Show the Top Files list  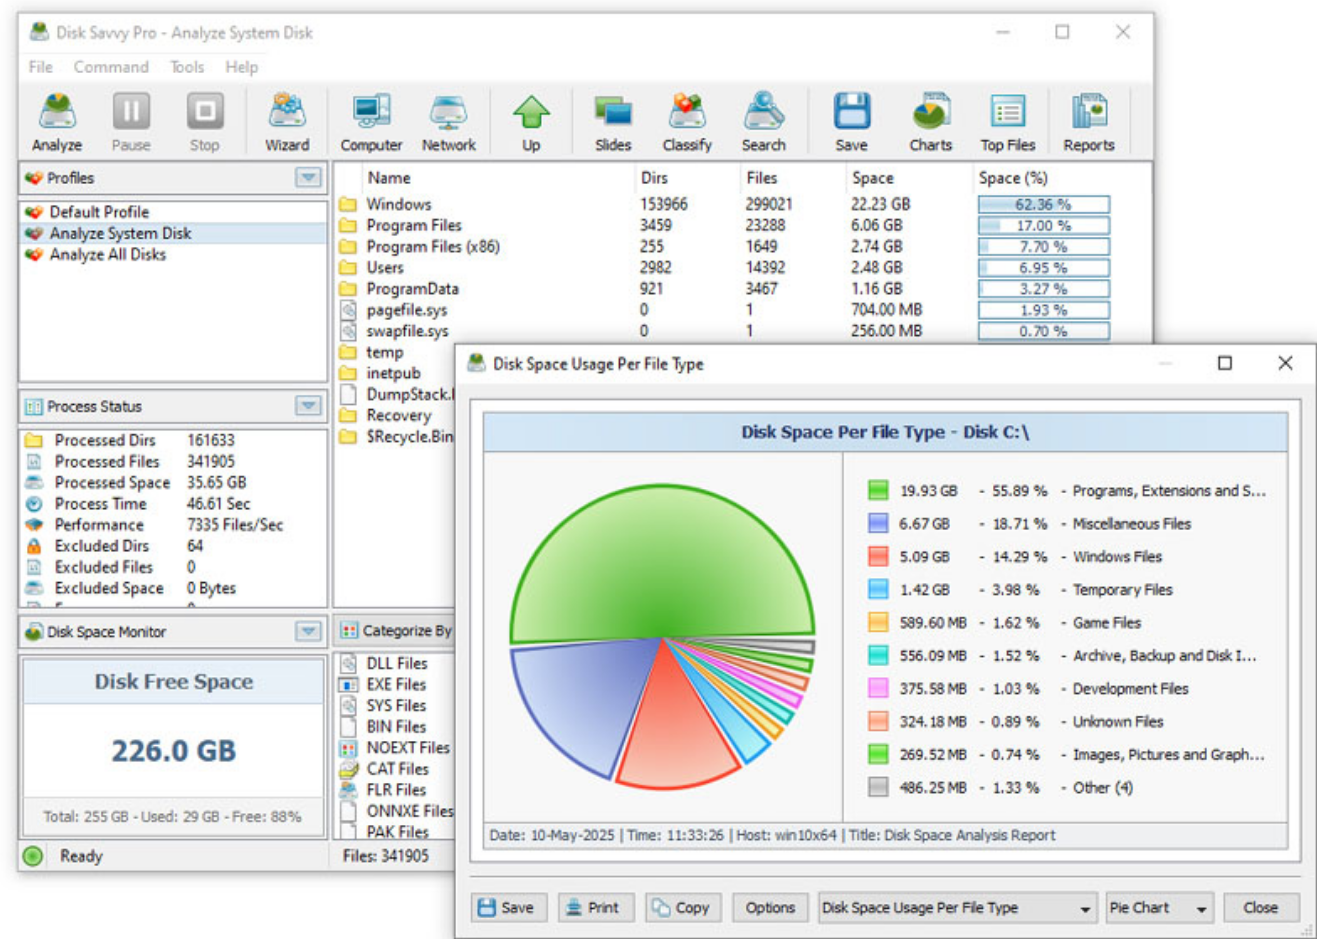[x=1007, y=120]
